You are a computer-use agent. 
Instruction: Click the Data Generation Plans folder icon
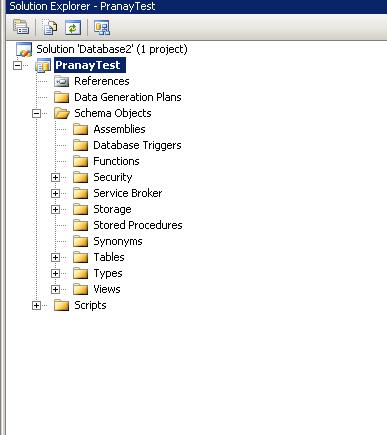61,97
